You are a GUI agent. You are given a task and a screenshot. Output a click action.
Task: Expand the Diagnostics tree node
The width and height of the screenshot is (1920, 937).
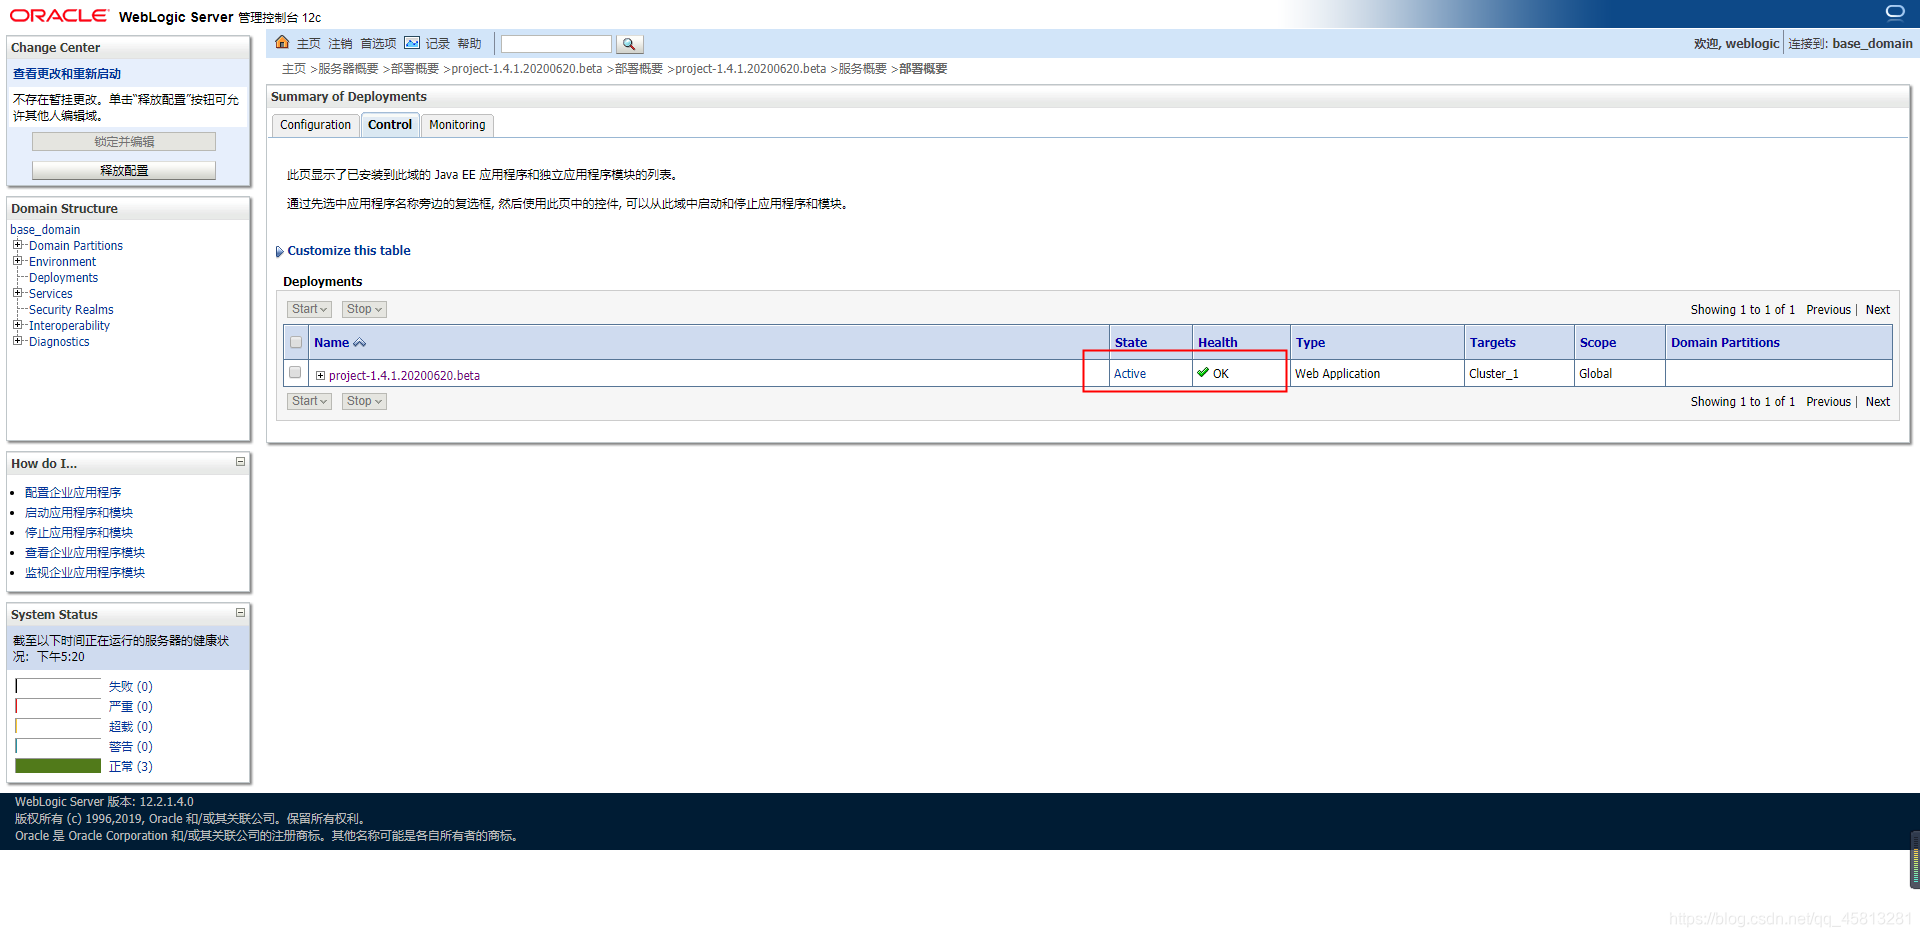point(18,341)
